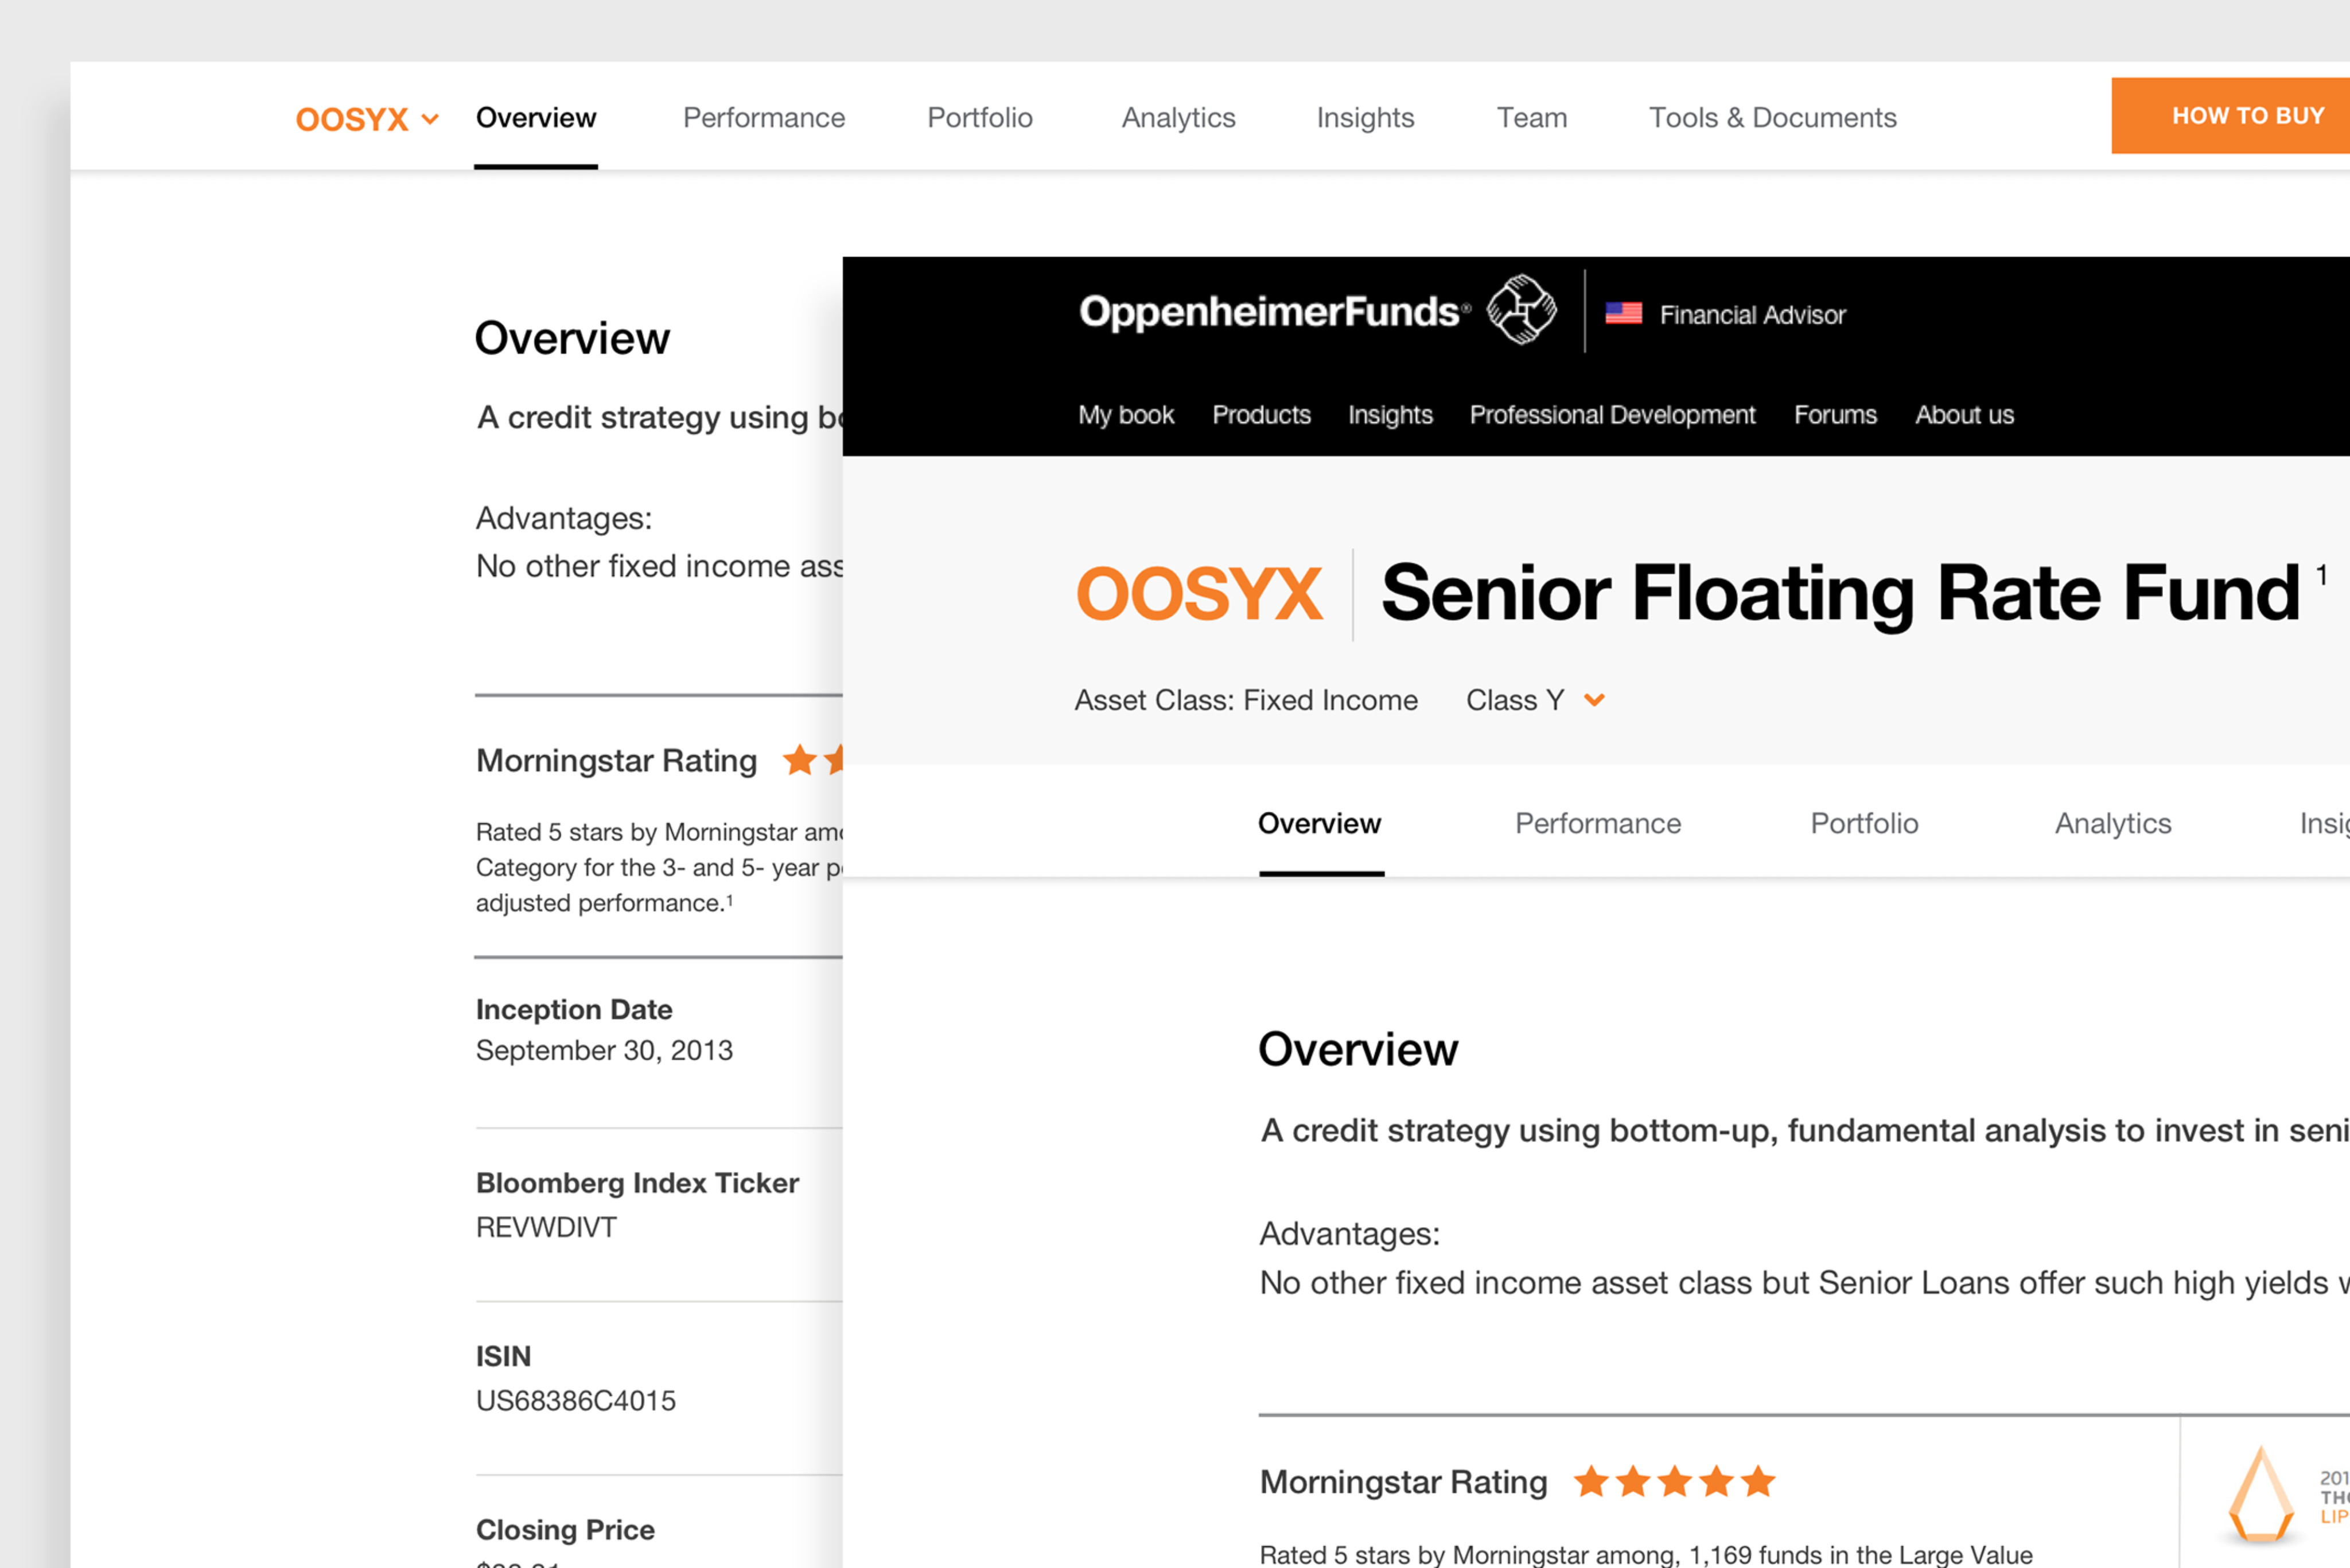Go to Portfolio tab below fund title

pos(1864,823)
